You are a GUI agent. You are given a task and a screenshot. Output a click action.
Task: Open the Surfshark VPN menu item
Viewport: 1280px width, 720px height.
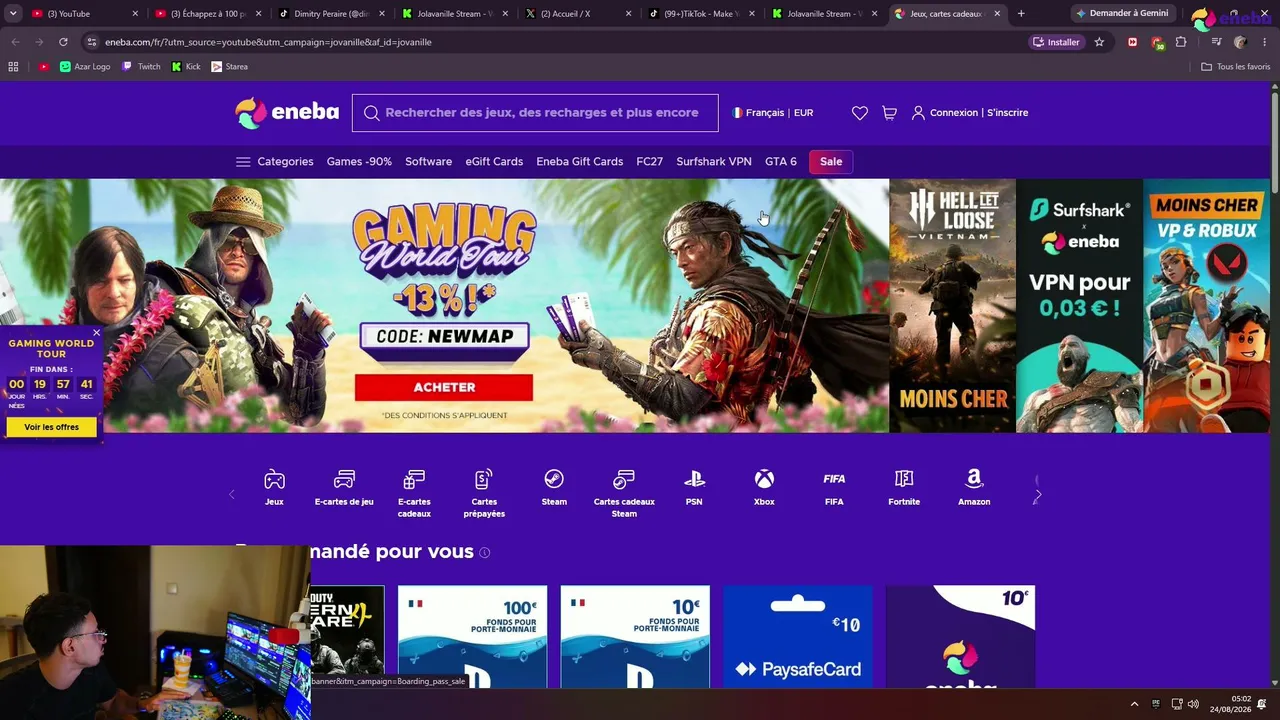pos(714,162)
